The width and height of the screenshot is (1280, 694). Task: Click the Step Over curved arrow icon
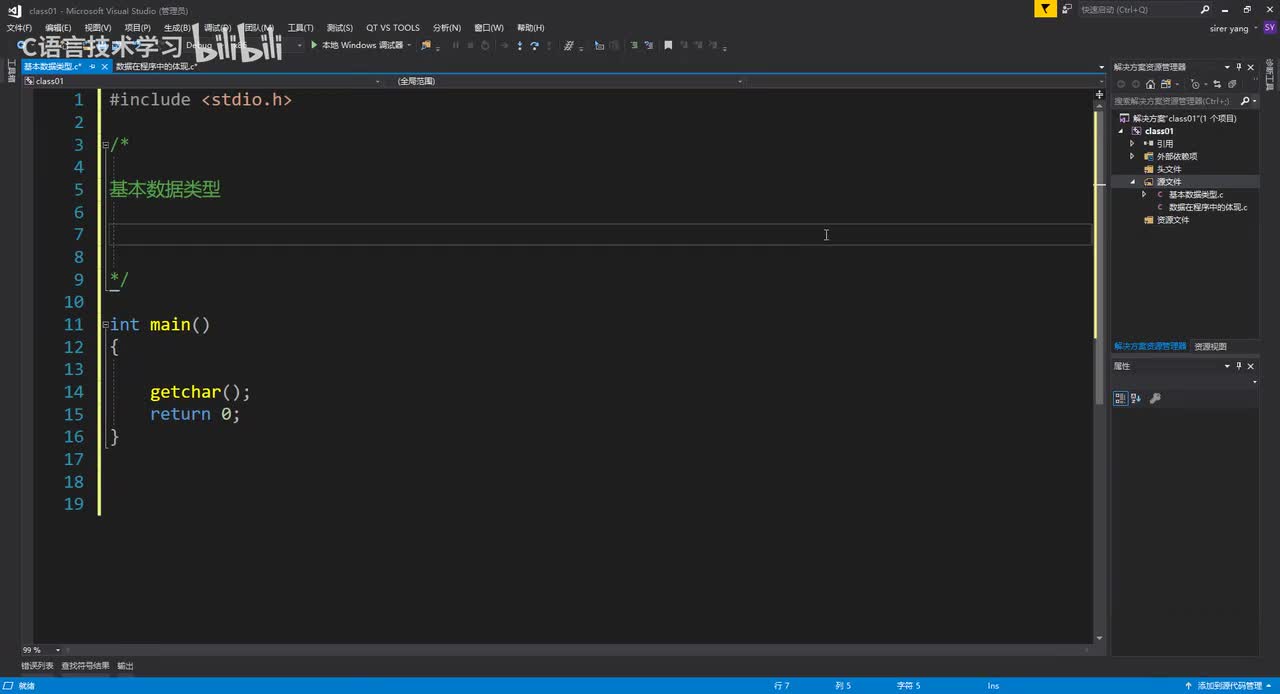pyautogui.click(x=534, y=45)
